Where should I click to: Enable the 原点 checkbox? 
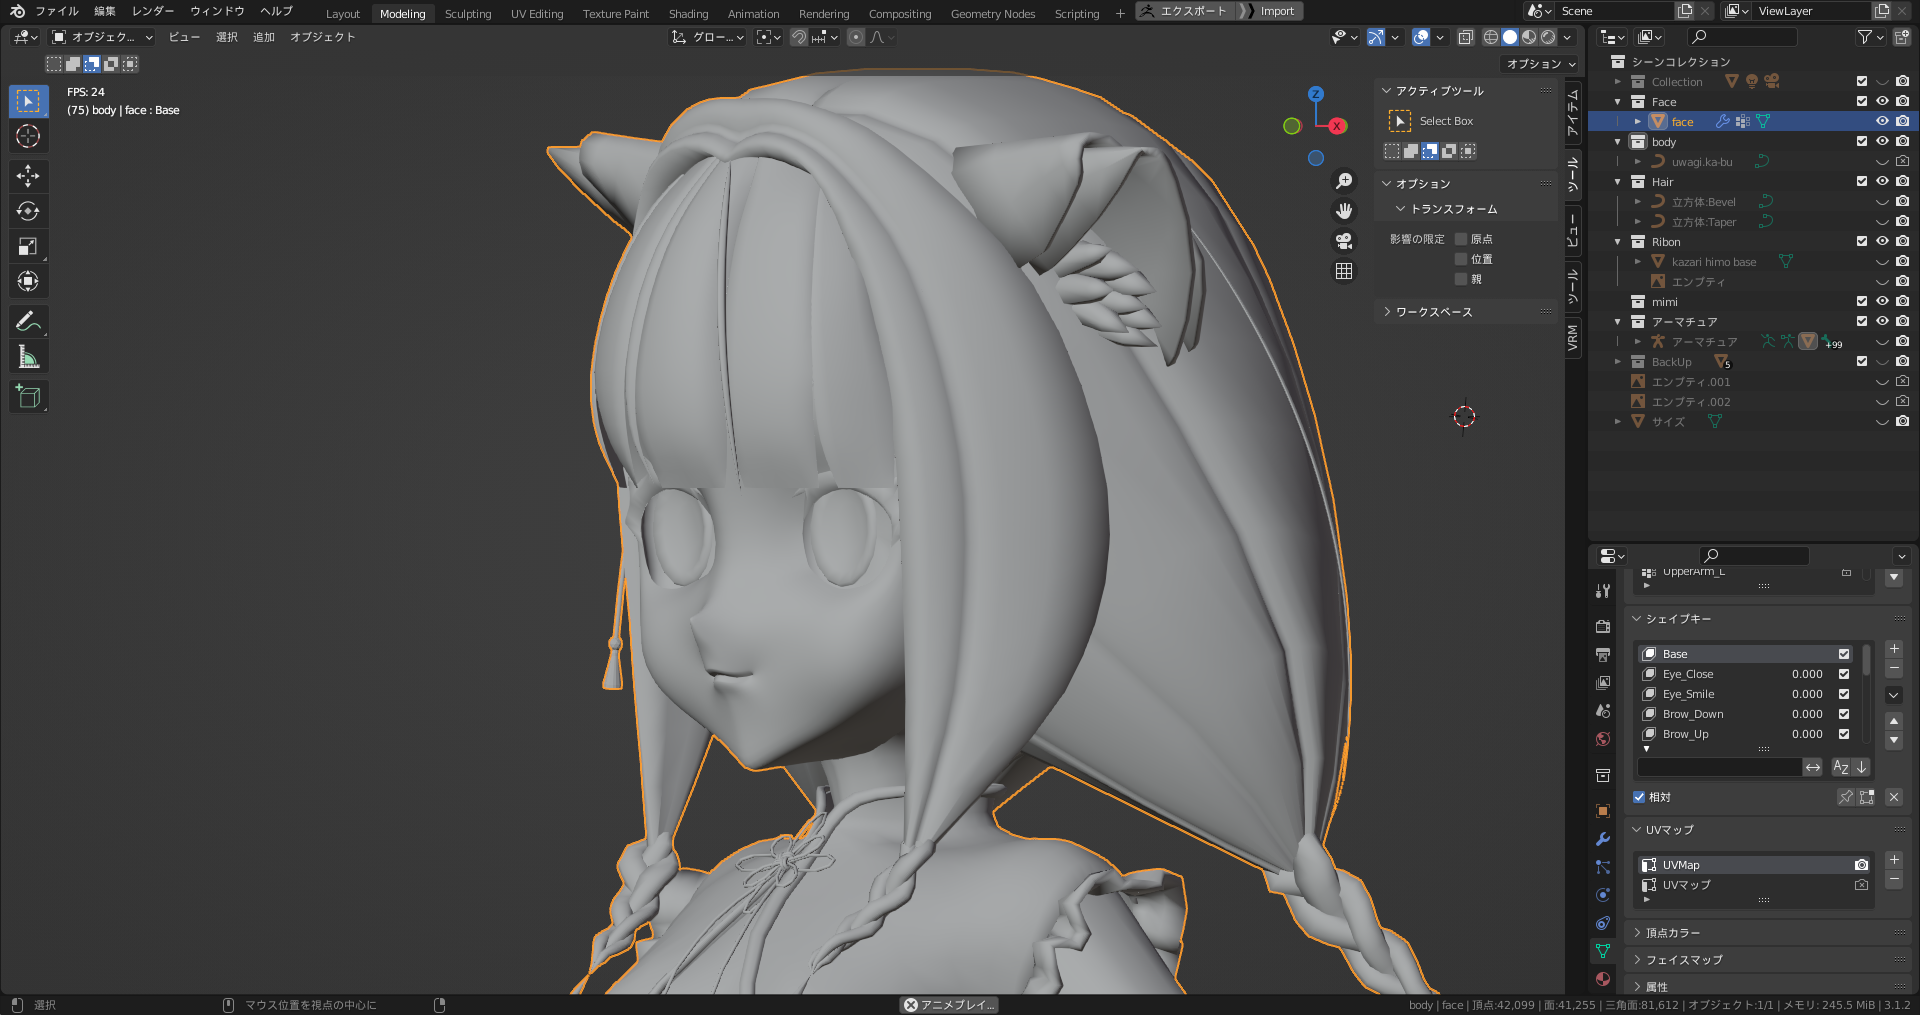pyautogui.click(x=1461, y=239)
